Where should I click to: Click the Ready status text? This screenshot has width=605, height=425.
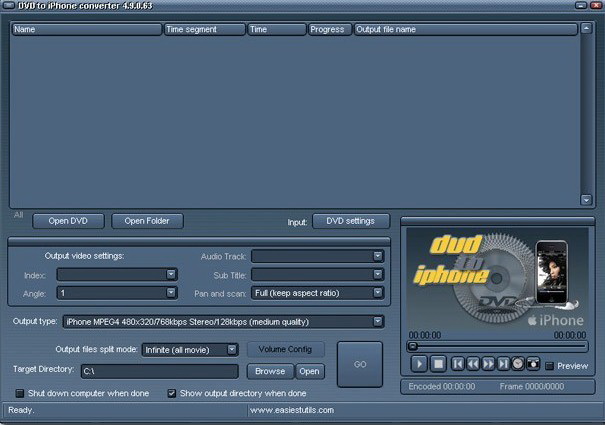pyautogui.click(x=21, y=410)
